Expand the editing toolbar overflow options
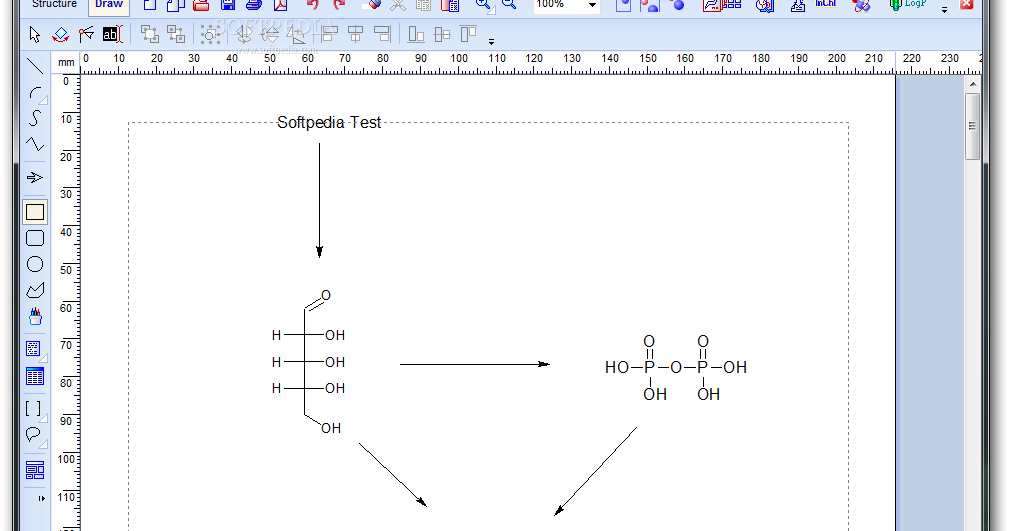 coord(491,42)
